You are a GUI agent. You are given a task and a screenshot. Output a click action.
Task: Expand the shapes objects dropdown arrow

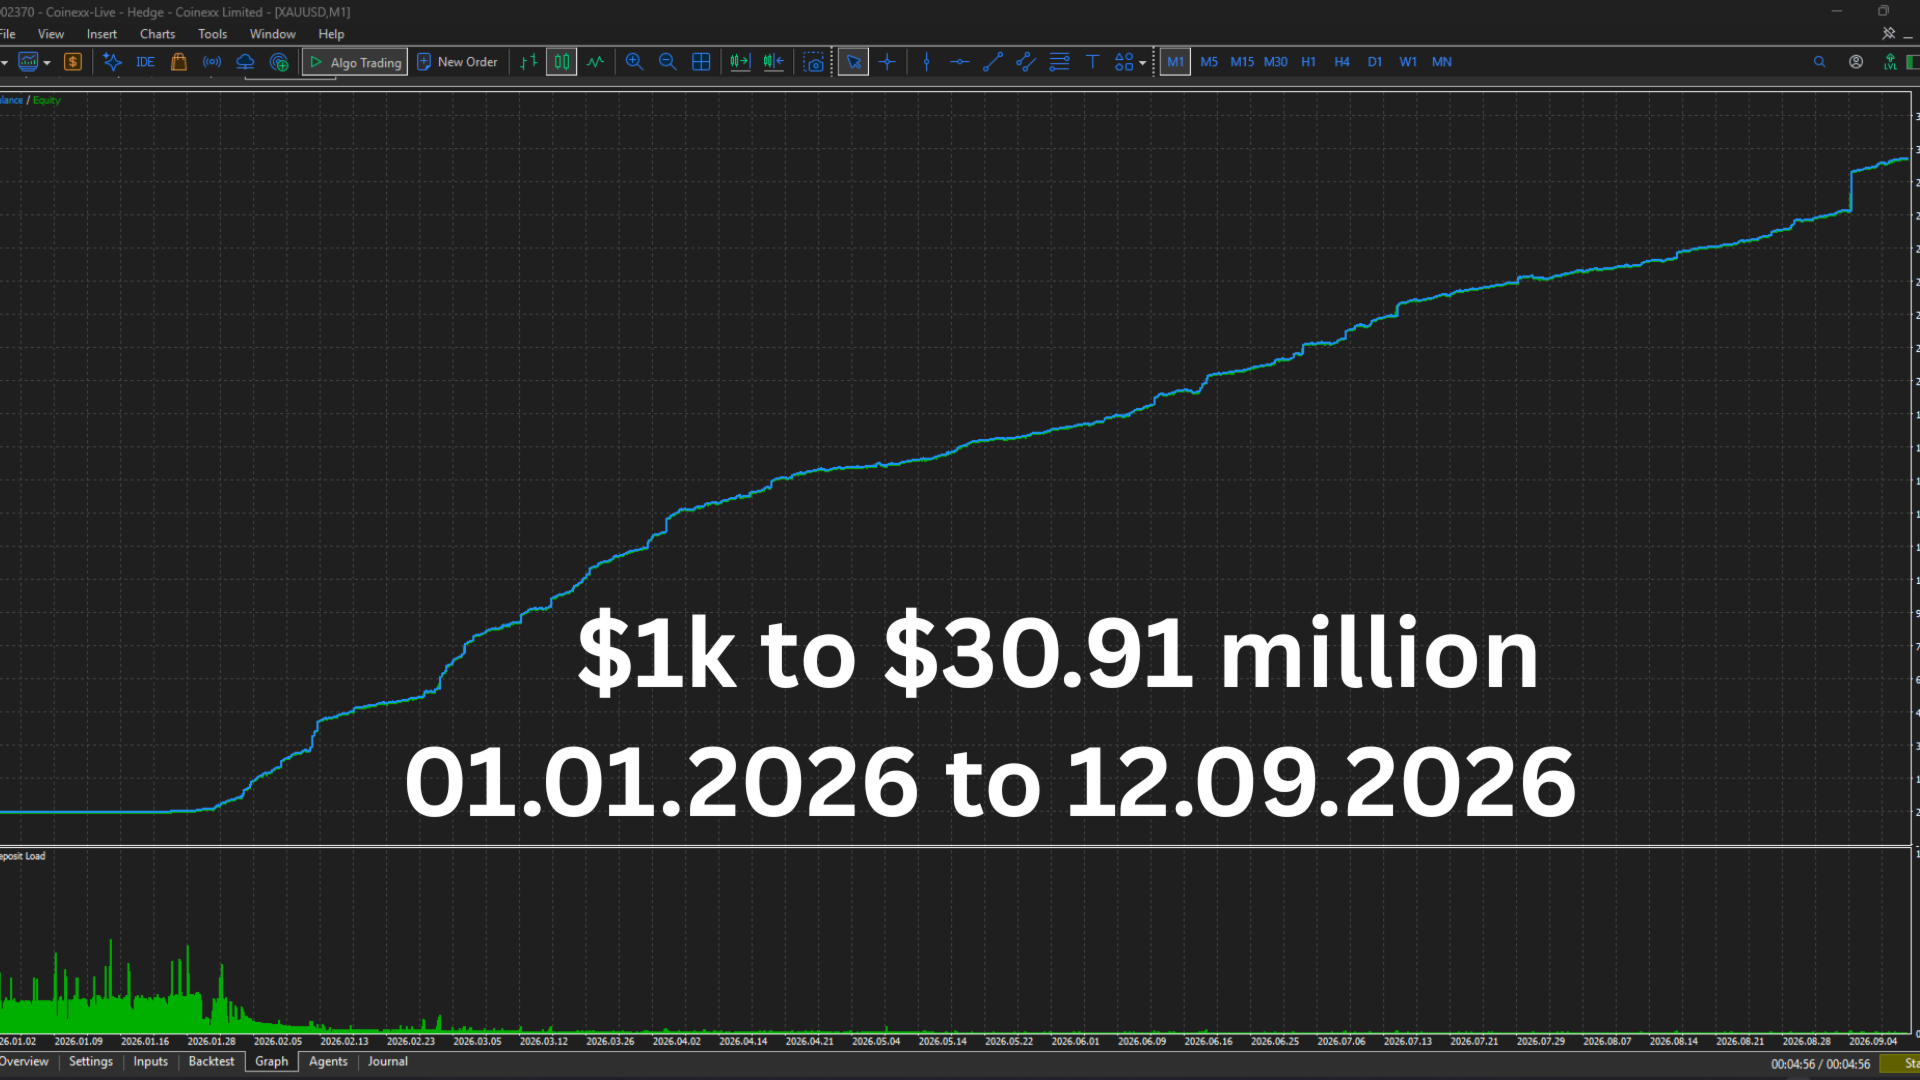1142,63
